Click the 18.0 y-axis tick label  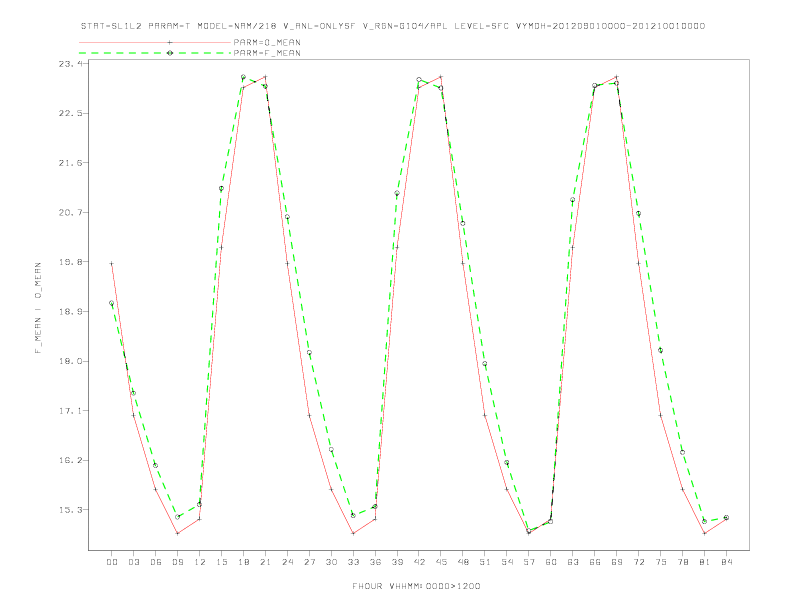tap(69, 361)
